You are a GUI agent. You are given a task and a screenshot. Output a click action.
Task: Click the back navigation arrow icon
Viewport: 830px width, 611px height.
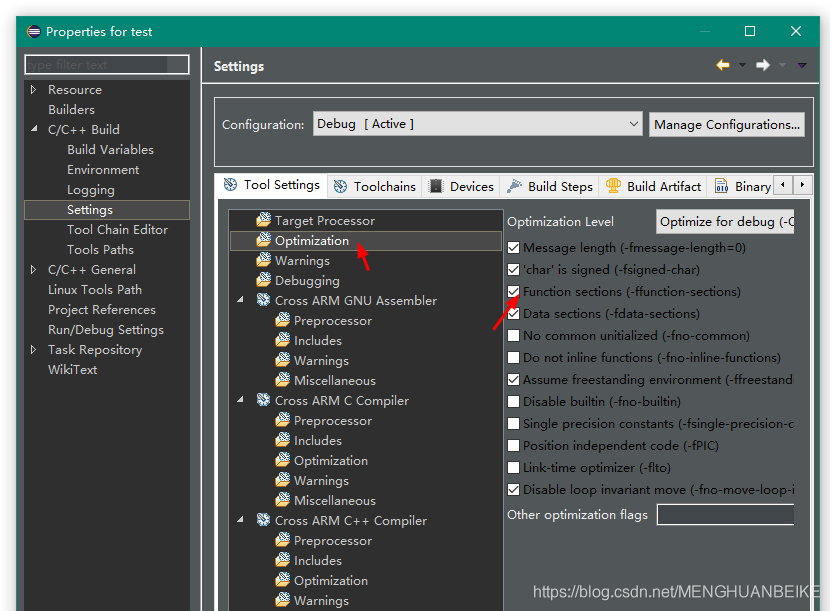click(722, 66)
